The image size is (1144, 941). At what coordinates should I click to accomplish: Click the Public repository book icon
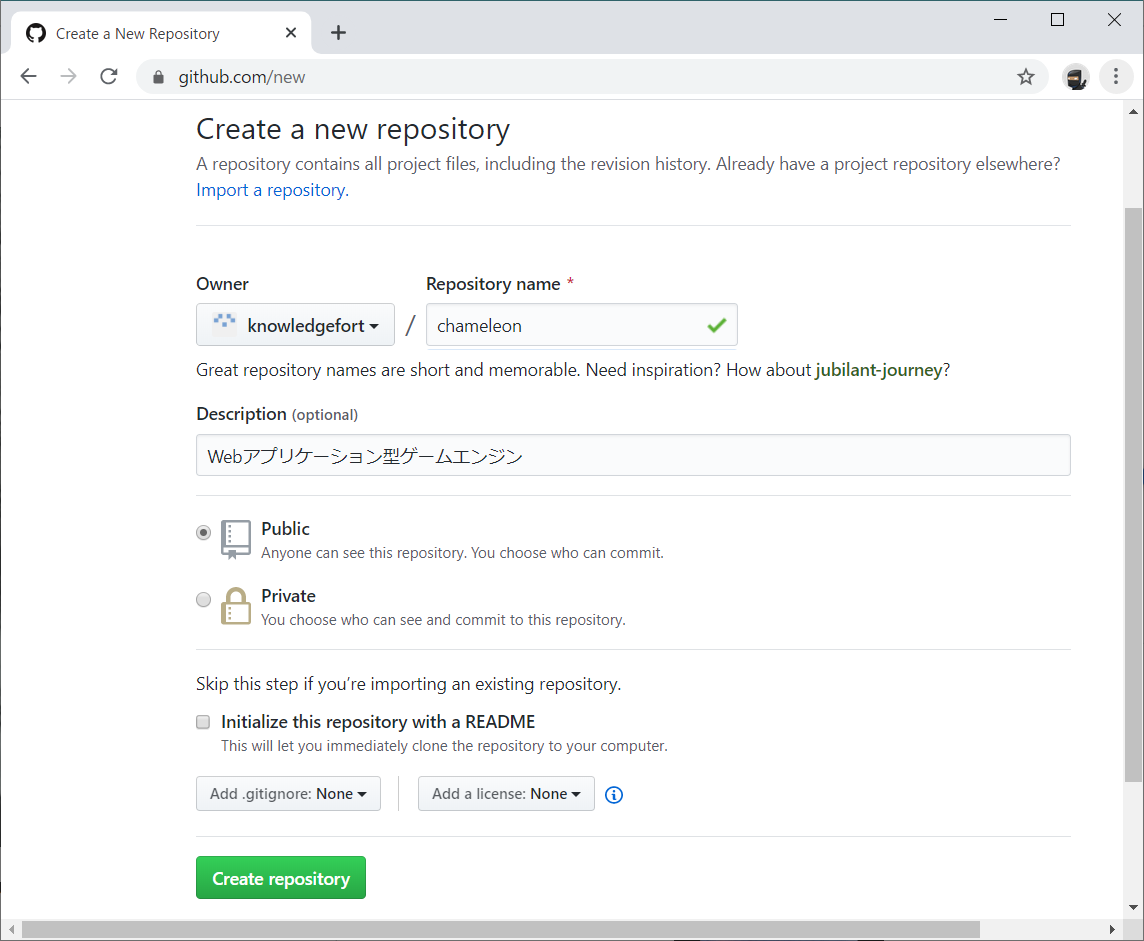pos(236,539)
